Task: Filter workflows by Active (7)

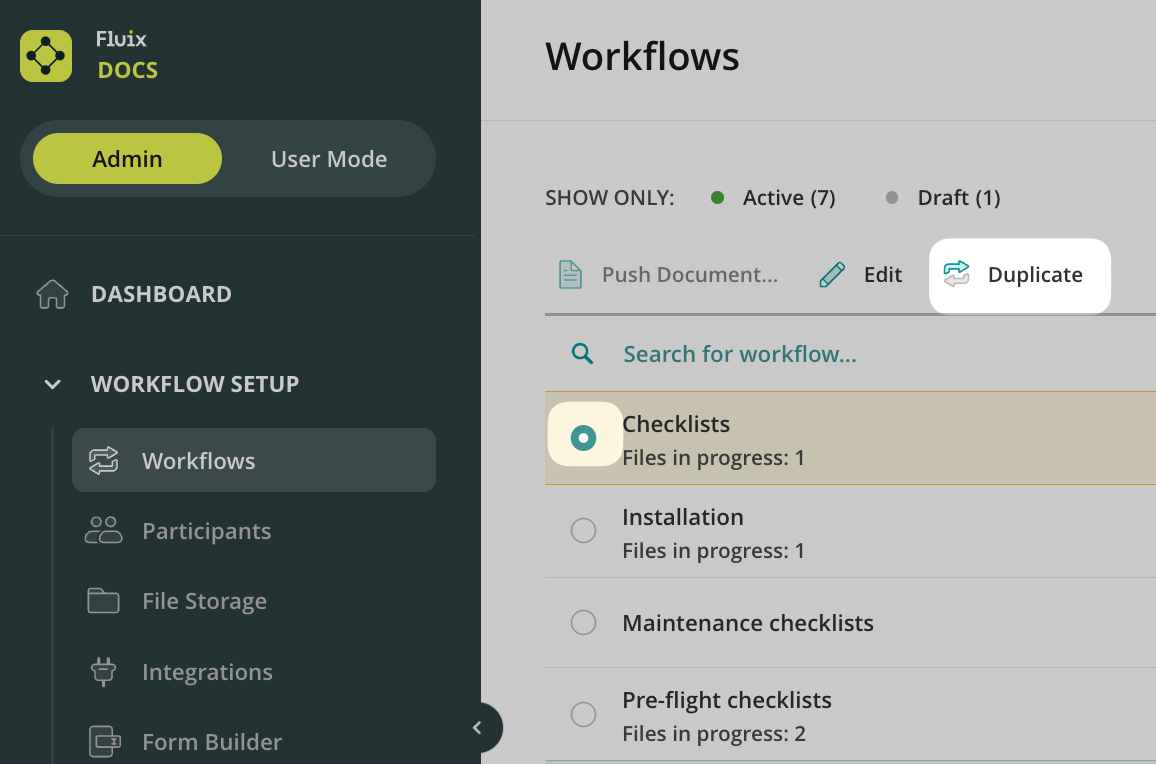Action: click(x=773, y=198)
